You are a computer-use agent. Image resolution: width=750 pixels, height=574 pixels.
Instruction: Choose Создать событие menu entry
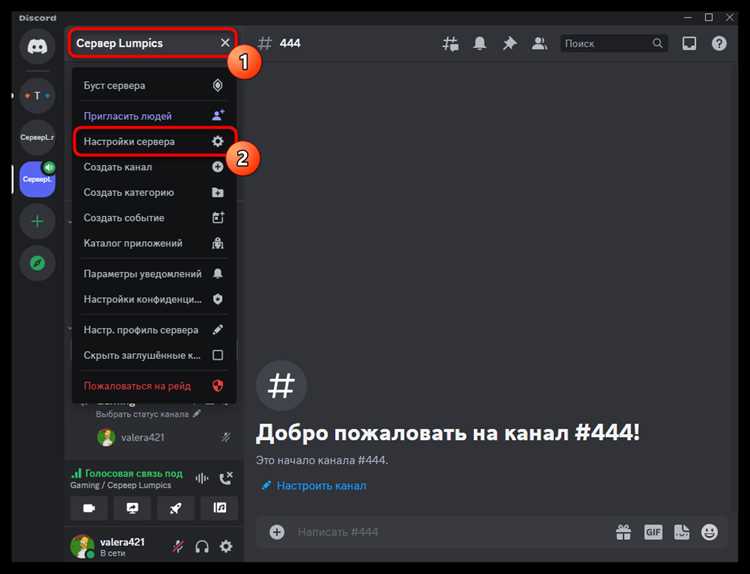click(x=154, y=218)
